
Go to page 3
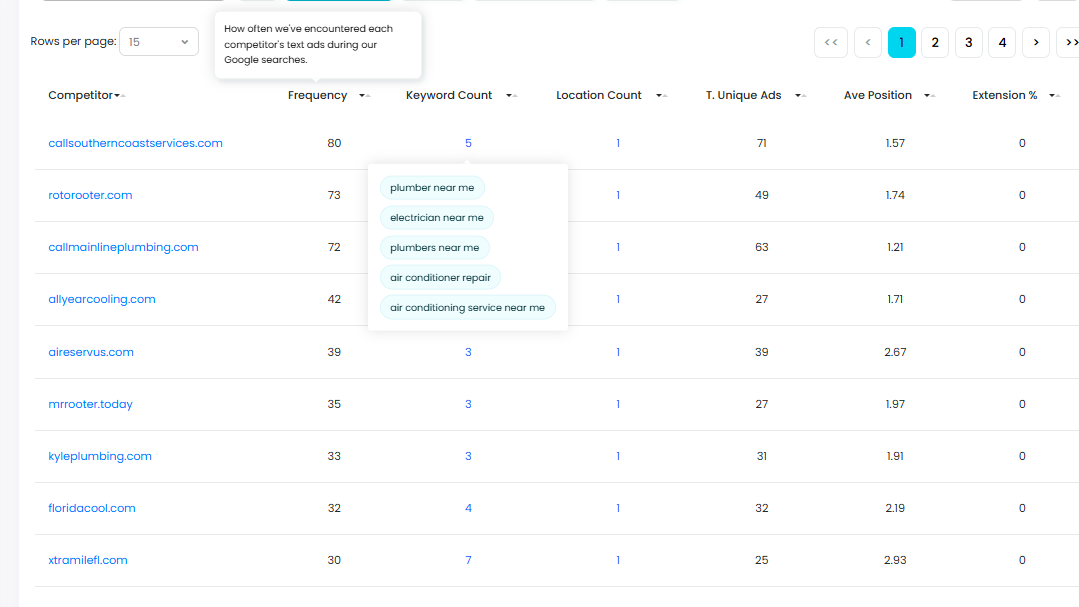pyautogui.click(x=969, y=43)
